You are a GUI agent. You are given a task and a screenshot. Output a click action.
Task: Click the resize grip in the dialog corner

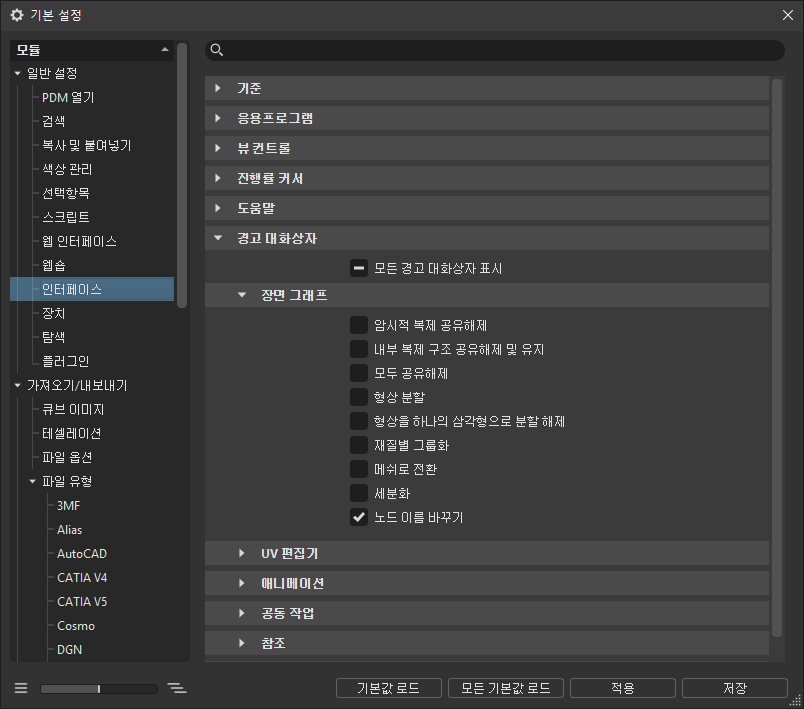(x=795, y=700)
